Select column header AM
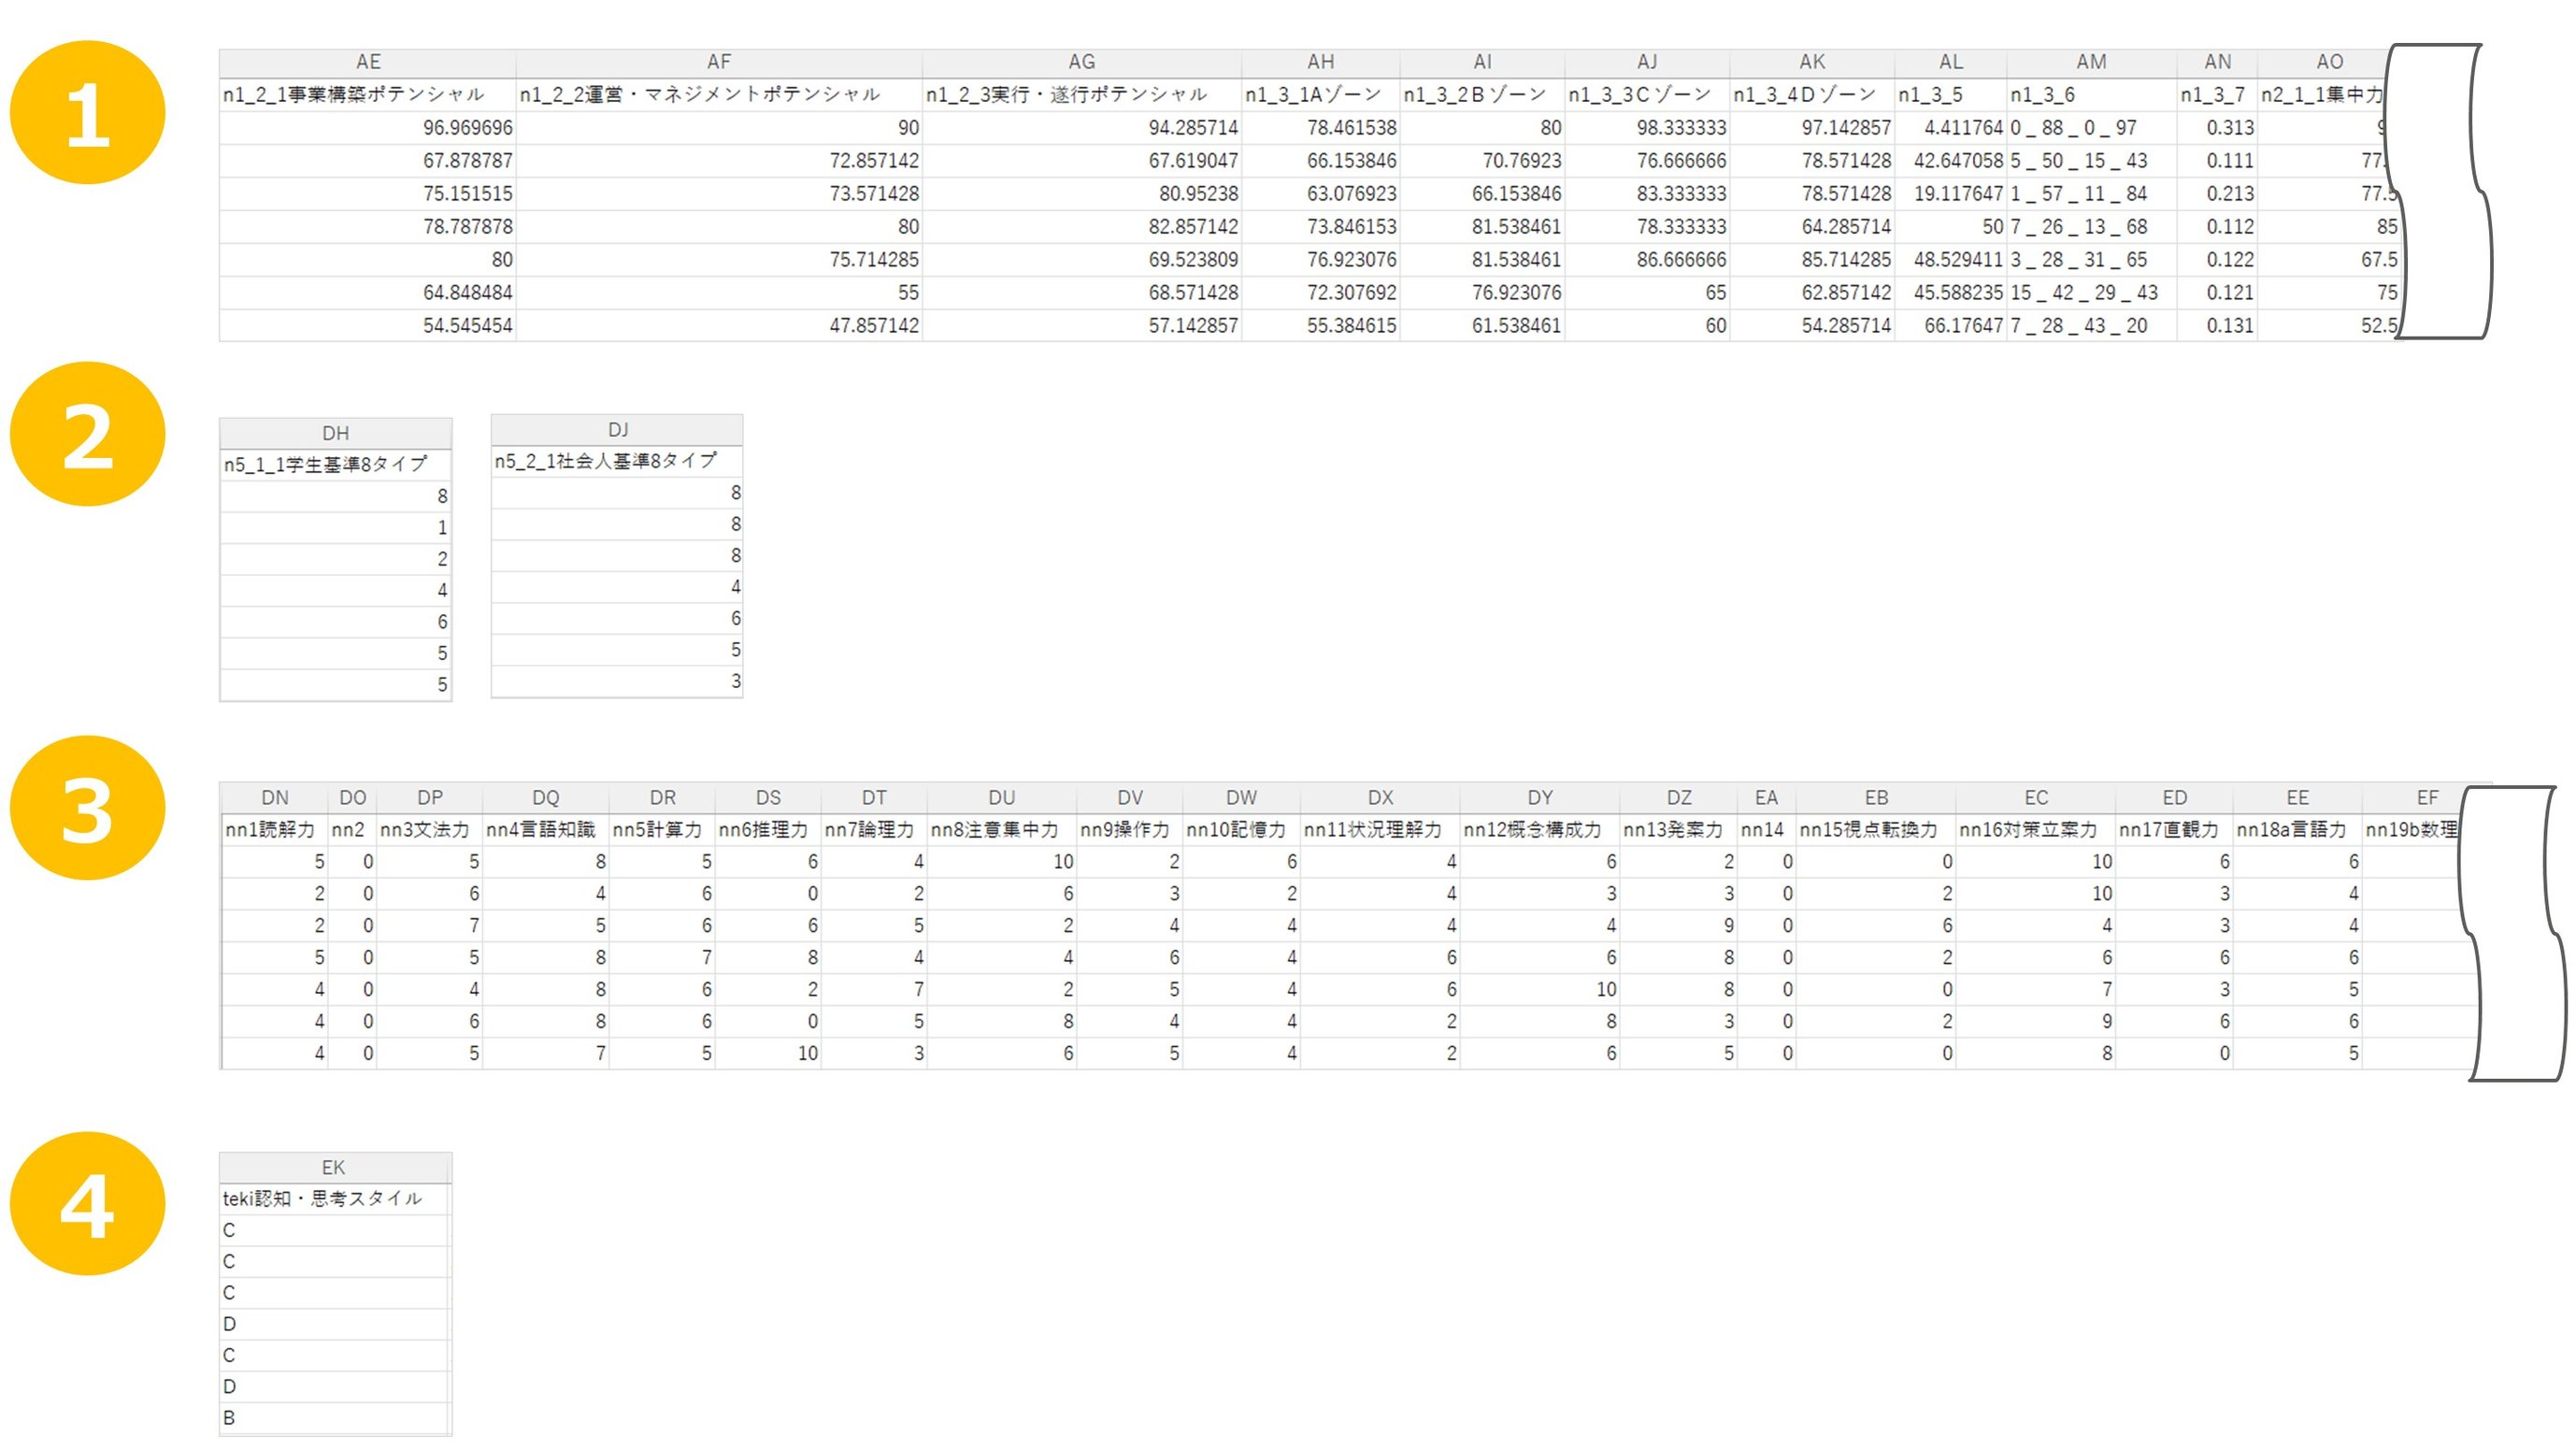This screenshot has width=2576, height=1449. coord(2091,62)
